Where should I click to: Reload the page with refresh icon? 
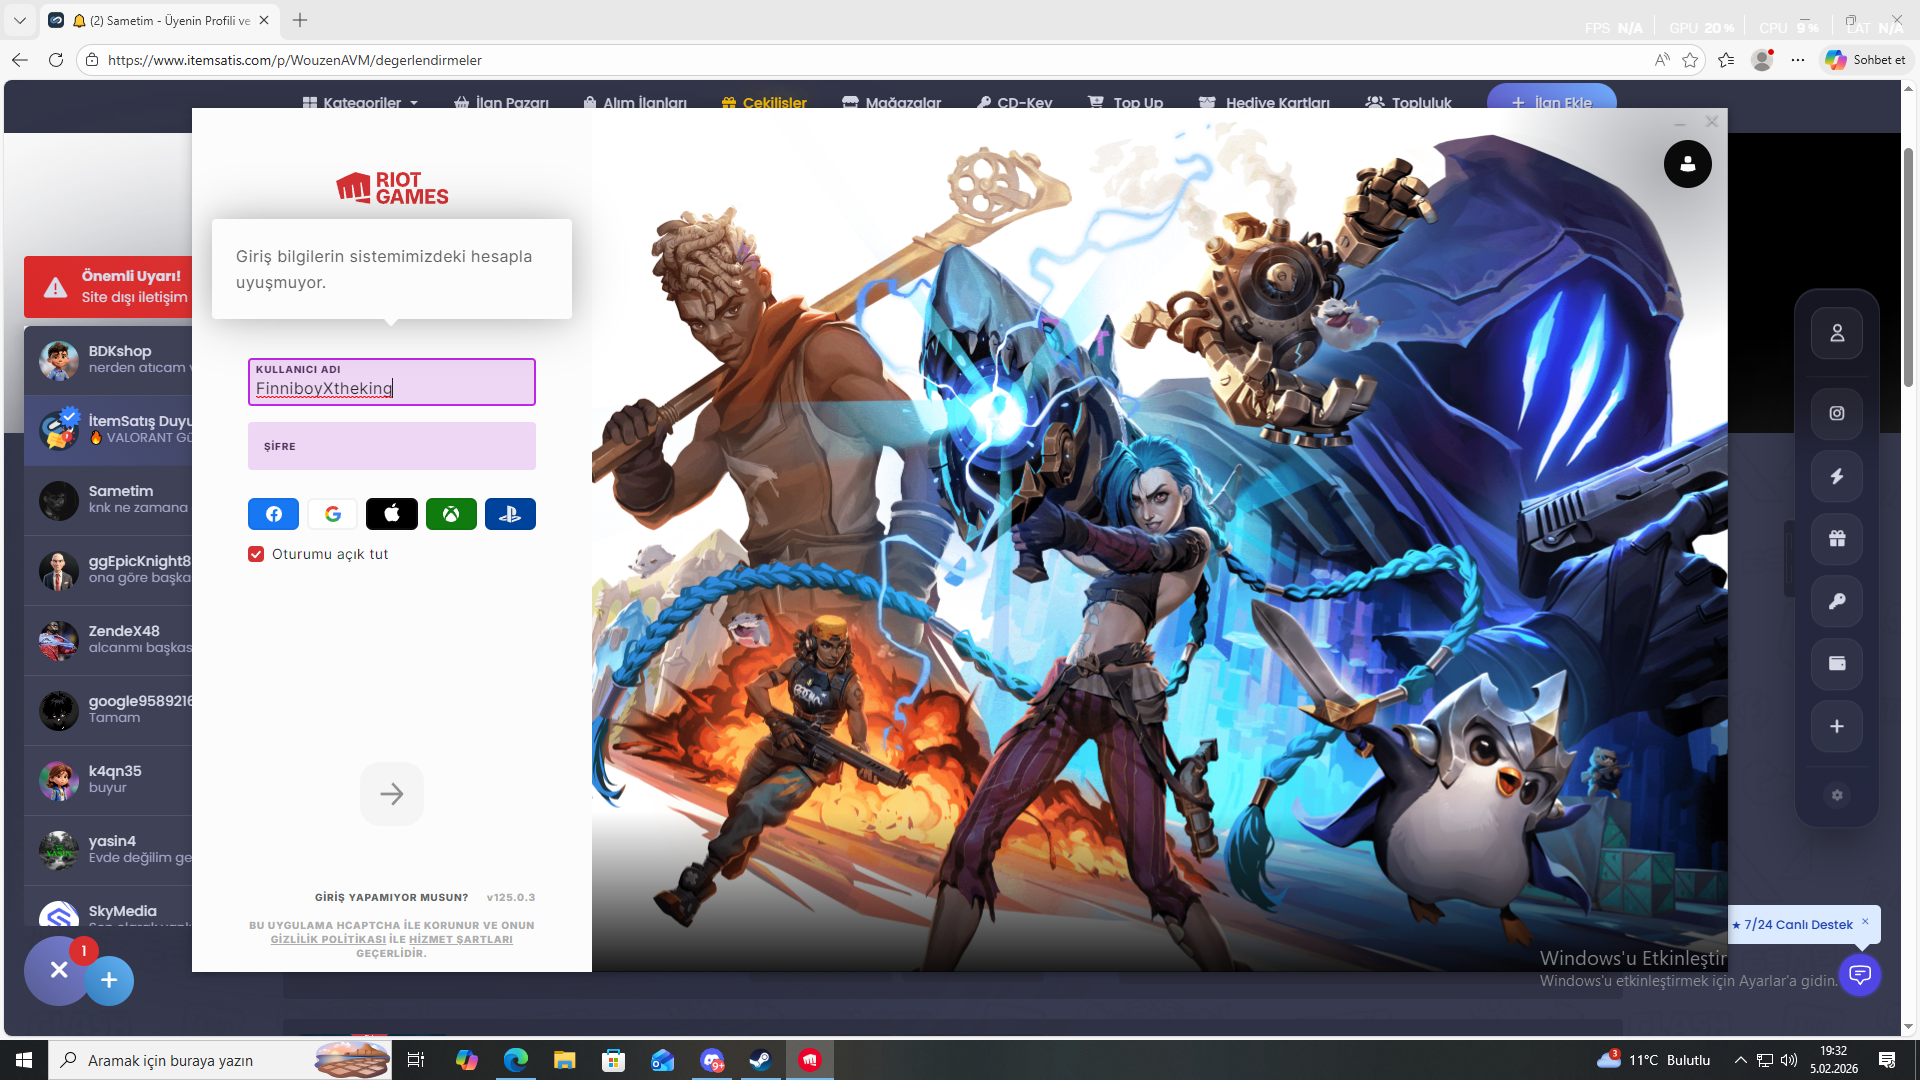point(56,60)
